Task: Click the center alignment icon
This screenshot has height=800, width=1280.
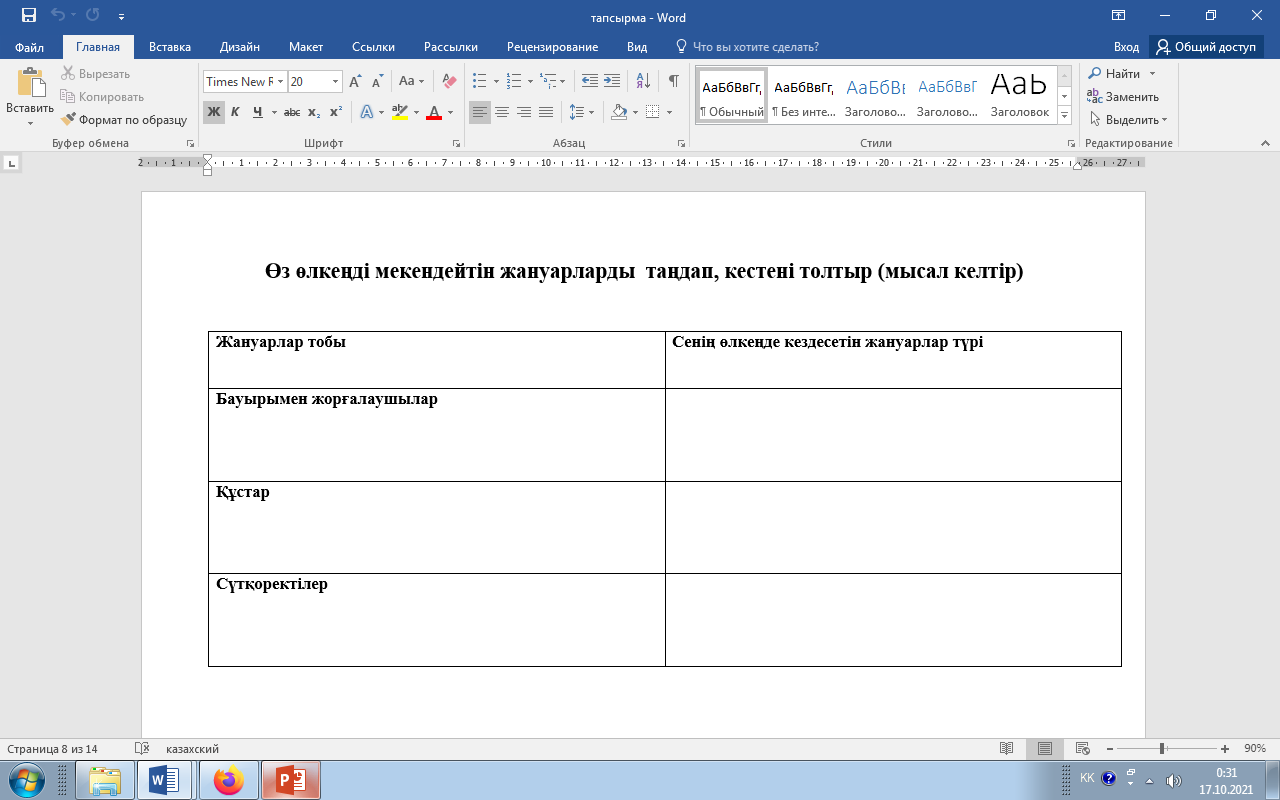Action: (502, 112)
